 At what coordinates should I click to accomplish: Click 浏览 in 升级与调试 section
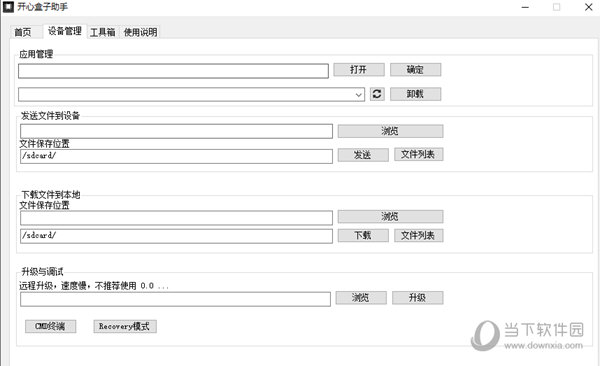[x=361, y=298]
